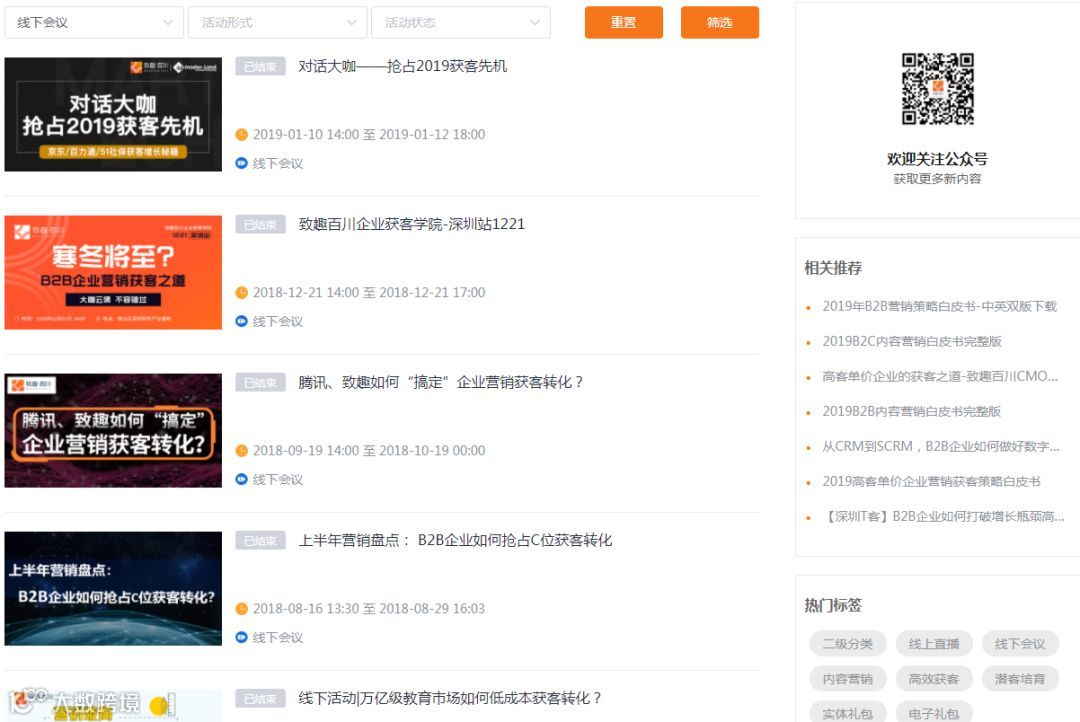Click clock icon beside 2018-09-19 14:00 date
This screenshot has width=1080, height=722.
(241, 451)
